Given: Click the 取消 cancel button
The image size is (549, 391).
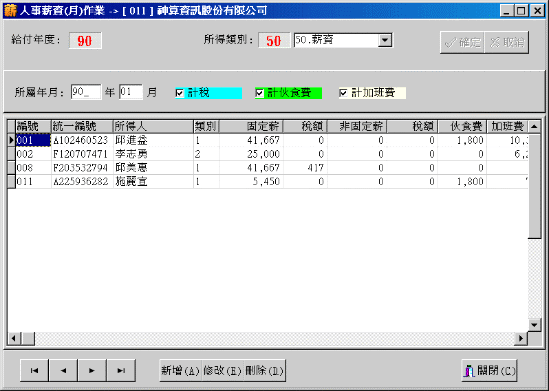Looking at the screenshot, I should pos(506,42).
